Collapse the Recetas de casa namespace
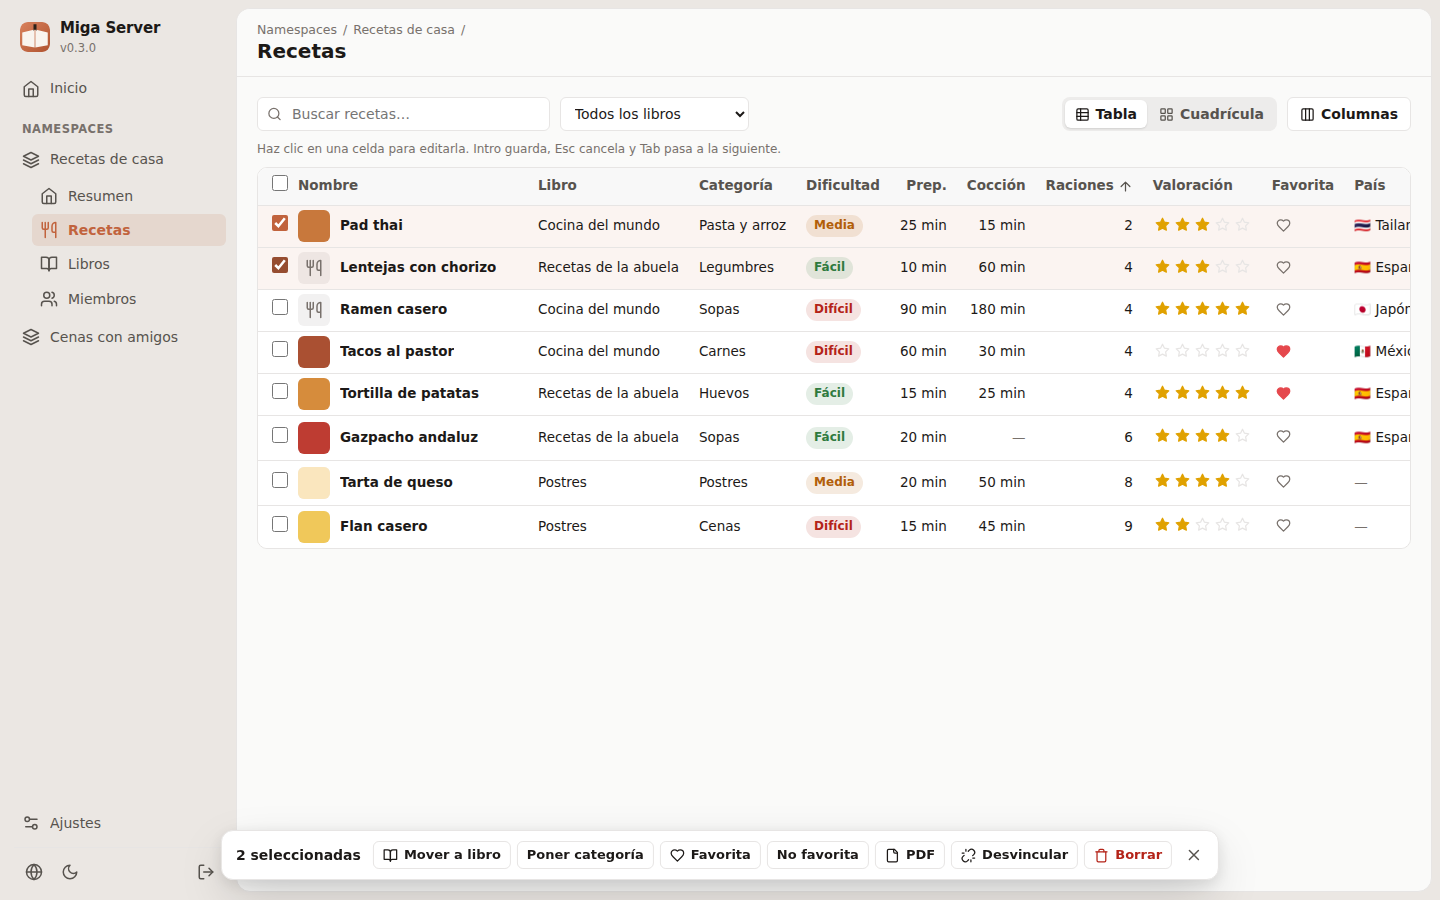1440x900 pixels. point(120,159)
